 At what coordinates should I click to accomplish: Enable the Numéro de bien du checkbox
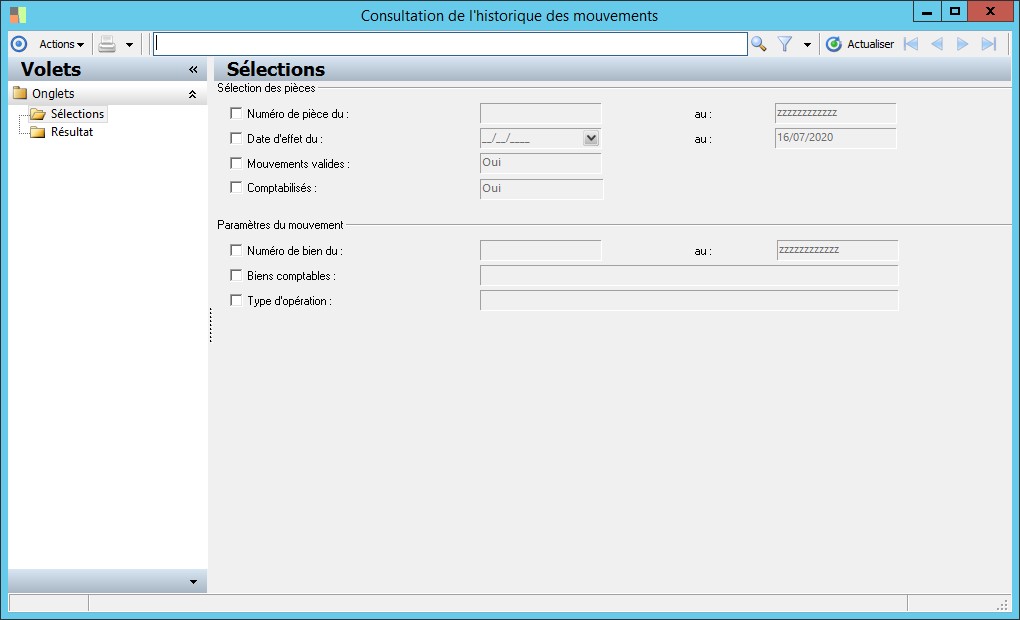[236, 250]
